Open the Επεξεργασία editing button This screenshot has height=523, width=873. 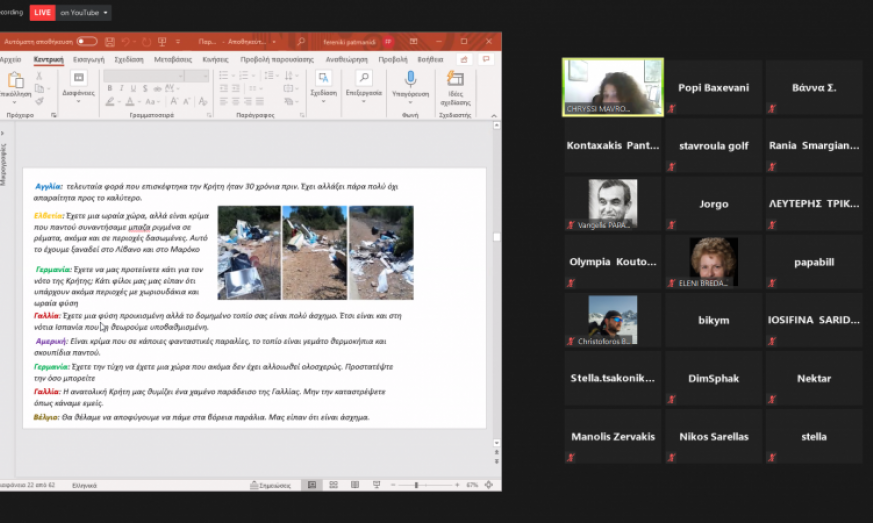pos(364,86)
